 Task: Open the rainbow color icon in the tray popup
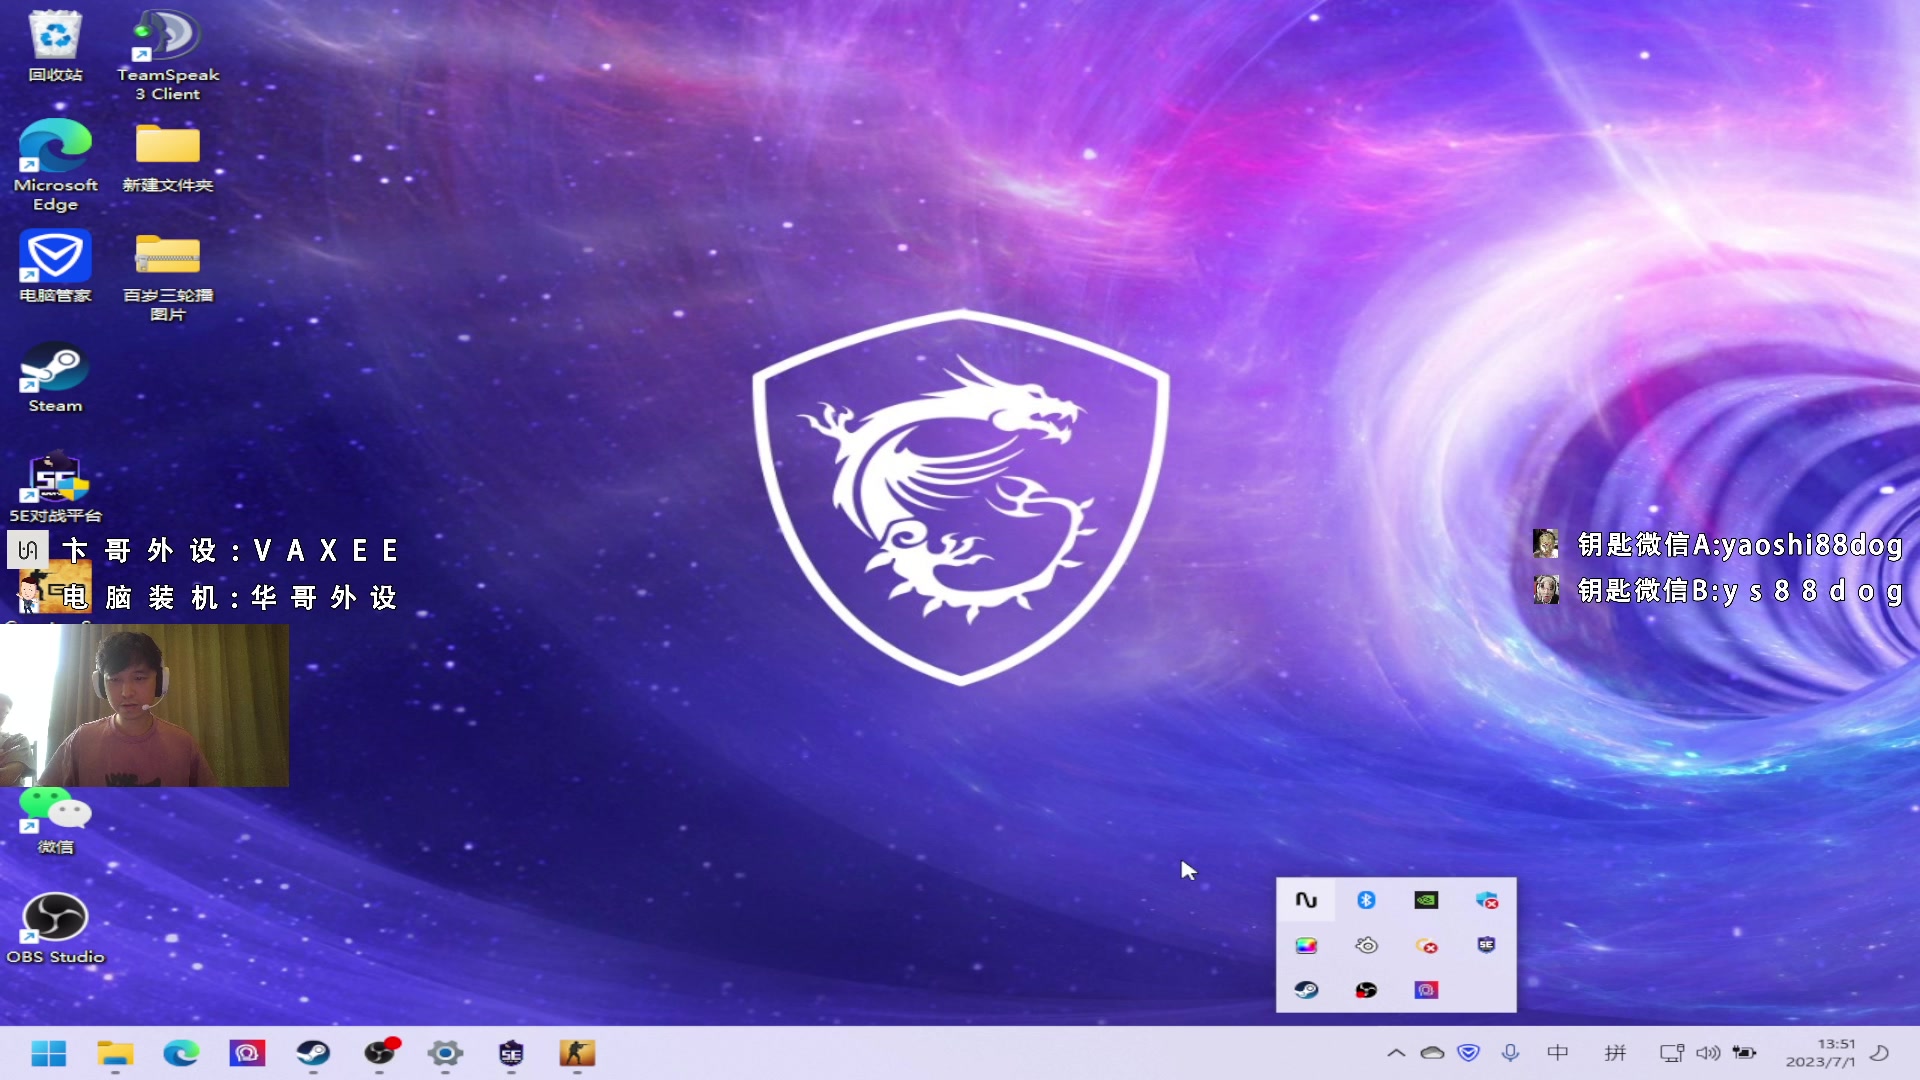click(x=1306, y=945)
